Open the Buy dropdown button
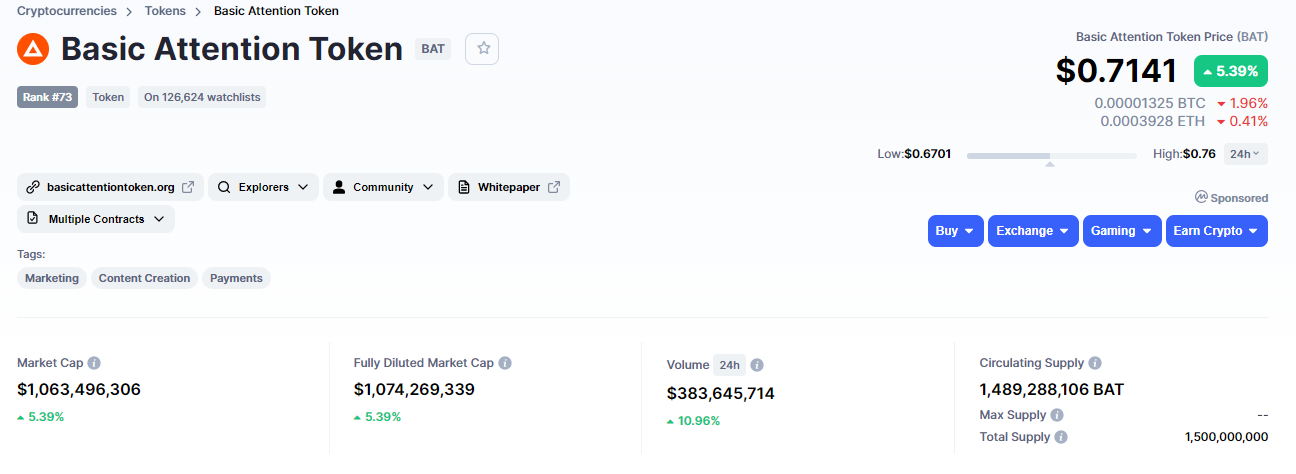The width and height of the screenshot is (1296, 474). [x=956, y=231]
